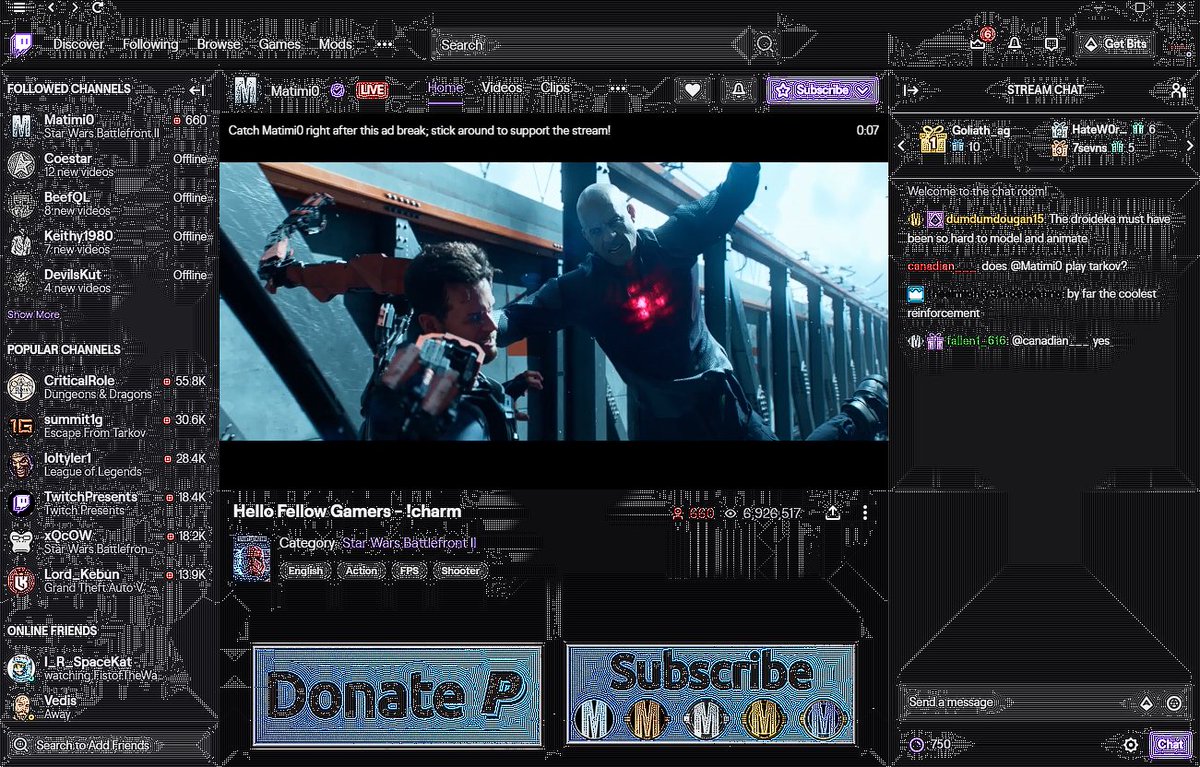This screenshot has height=767, width=1200.
Task: Click the Get Bits button
Action: [x=1116, y=44]
